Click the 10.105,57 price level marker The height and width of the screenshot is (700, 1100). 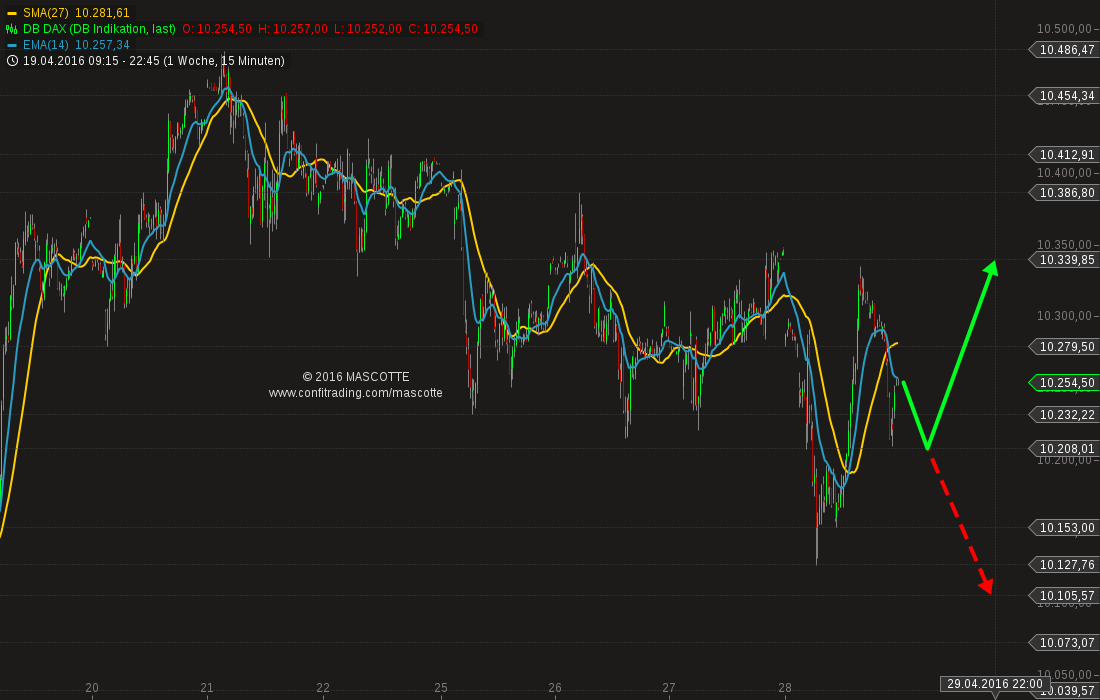click(x=1062, y=595)
